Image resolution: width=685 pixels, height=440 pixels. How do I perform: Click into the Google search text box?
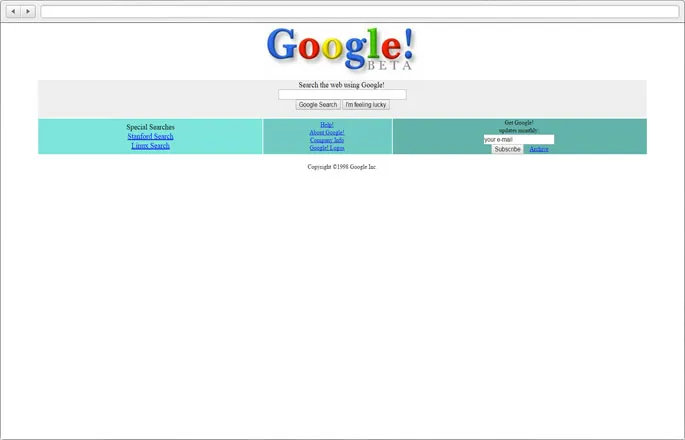pyautogui.click(x=342, y=94)
